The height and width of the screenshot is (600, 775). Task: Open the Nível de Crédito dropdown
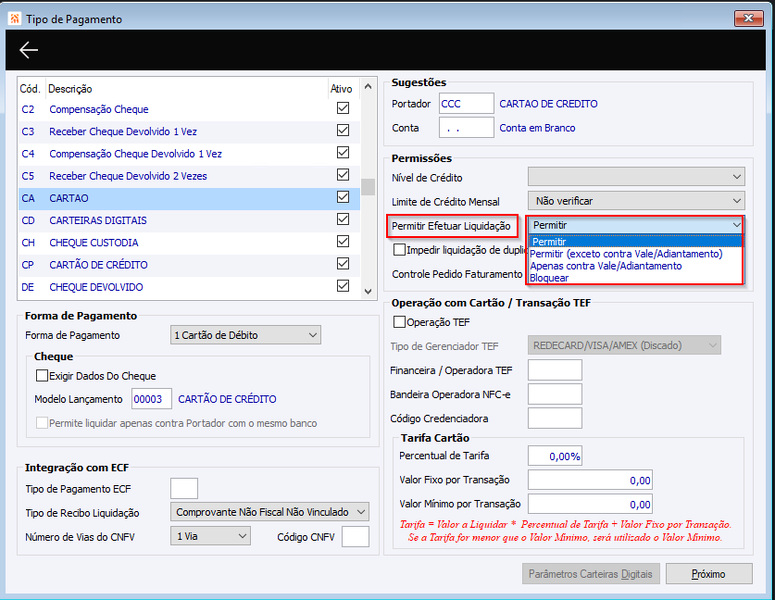click(x=636, y=177)
